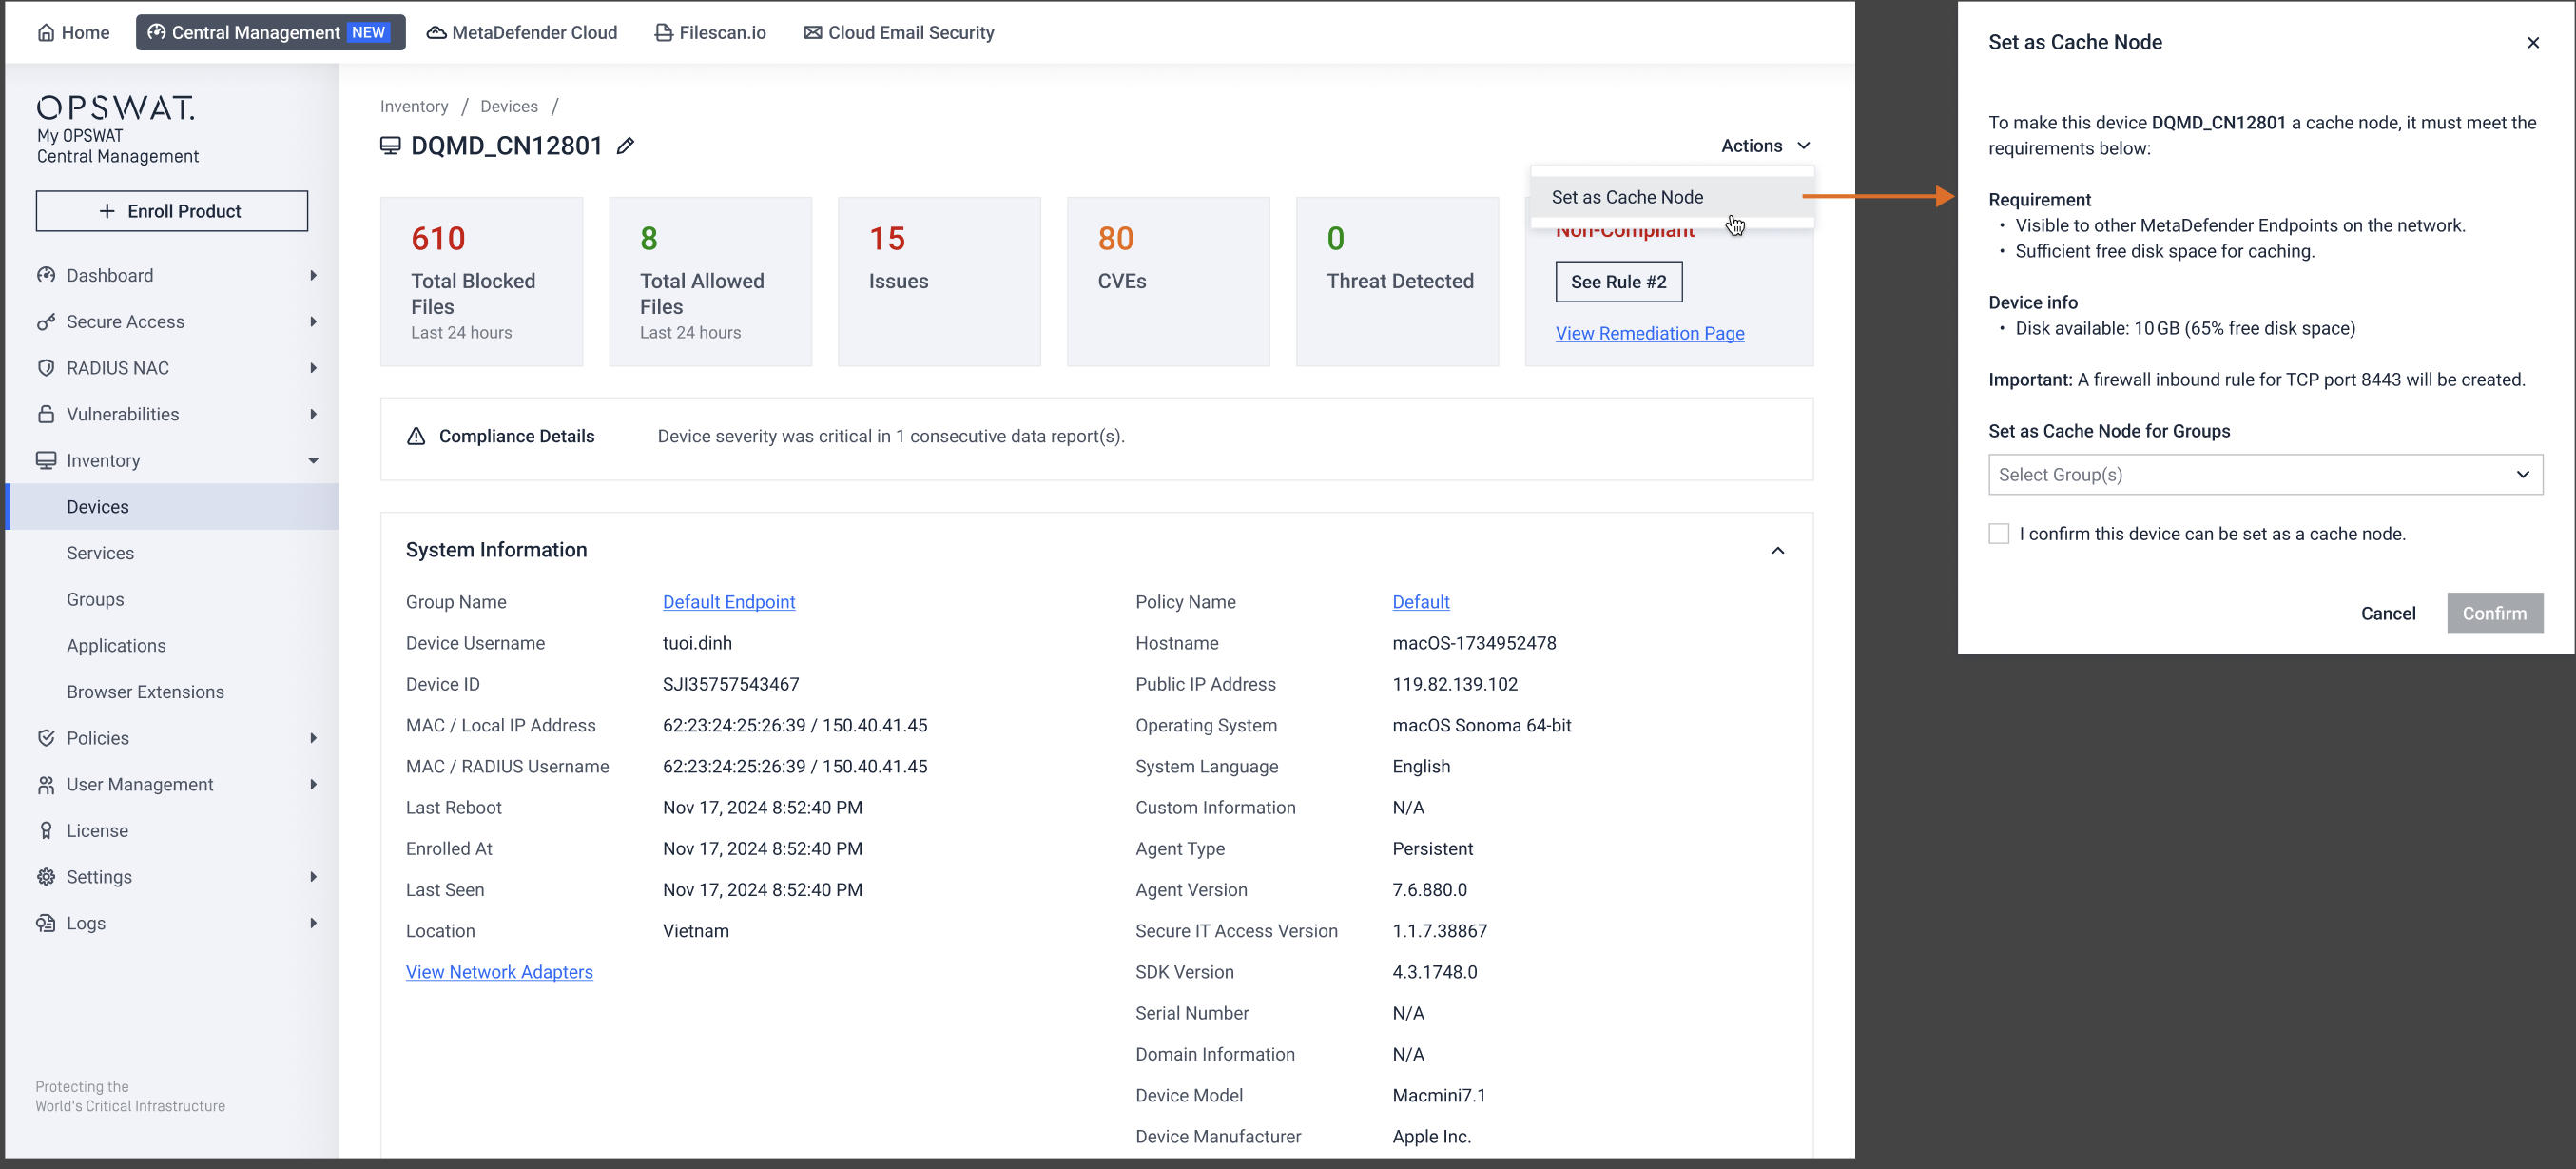This screenshot has height=1169, width=2576.
Task: Expand the RADIUS NAC submenu arrow
Action: [x=313, y=367]
